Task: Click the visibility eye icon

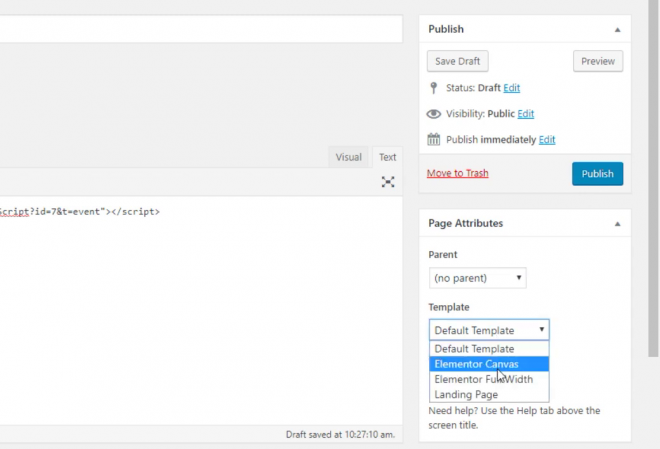Action: [434, 114]
